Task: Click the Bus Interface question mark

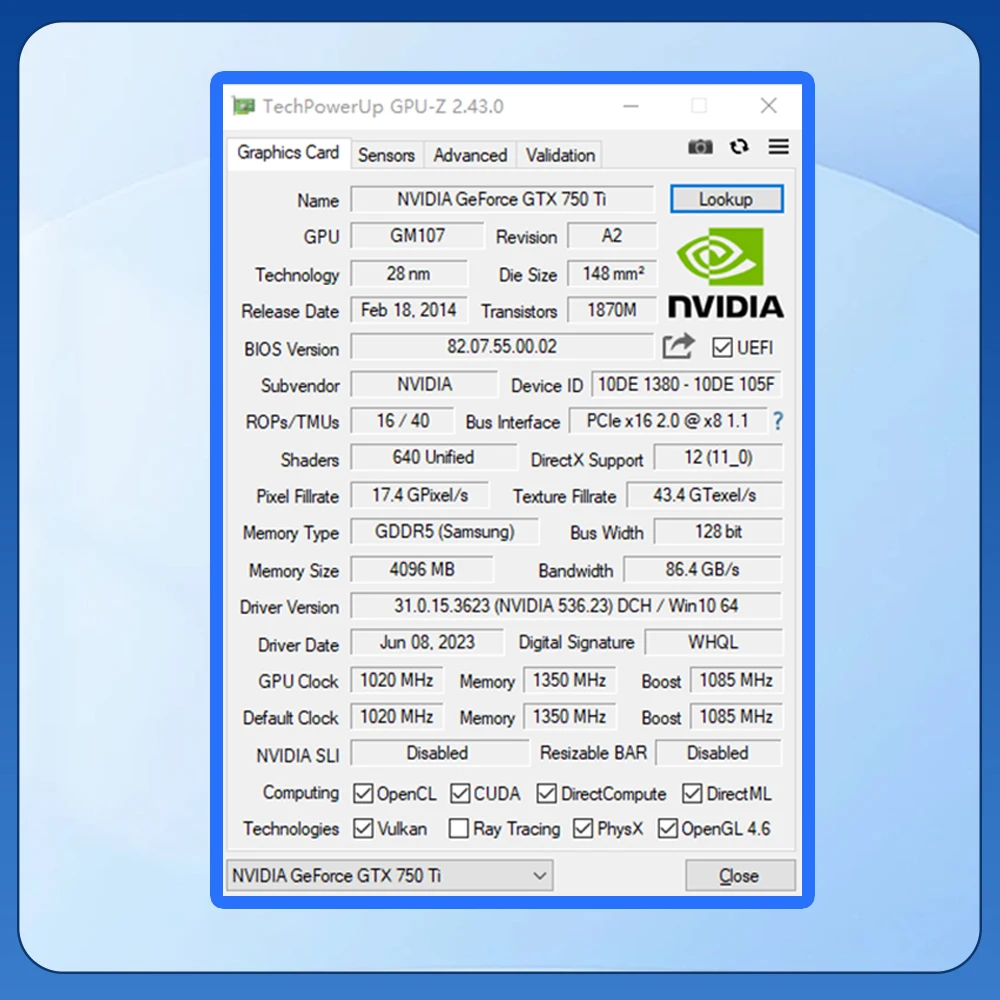Action: (777, 421)
